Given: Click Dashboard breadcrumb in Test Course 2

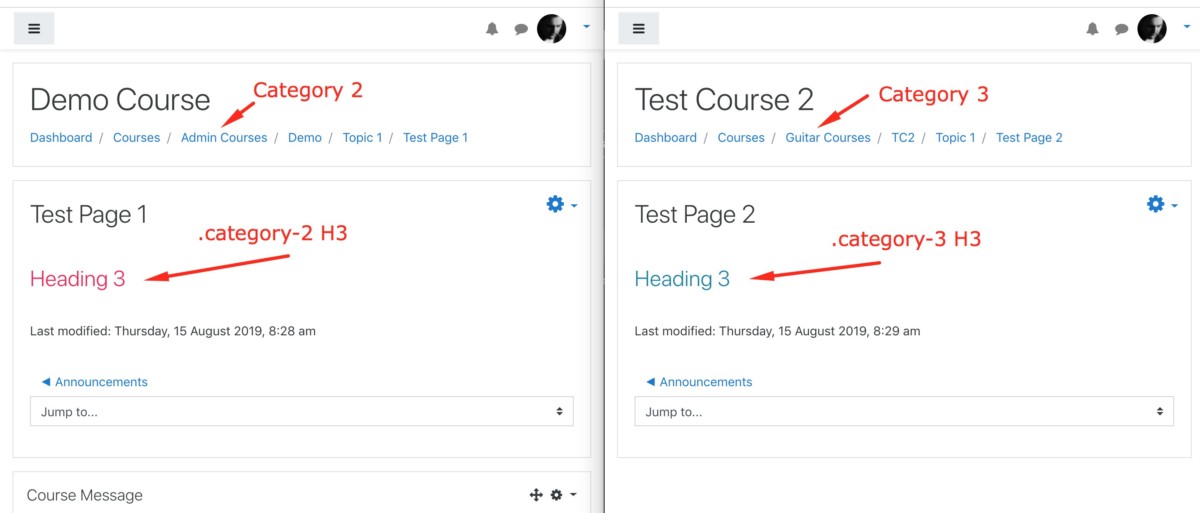Looking at the screenshot, I should tap(666, 138).
